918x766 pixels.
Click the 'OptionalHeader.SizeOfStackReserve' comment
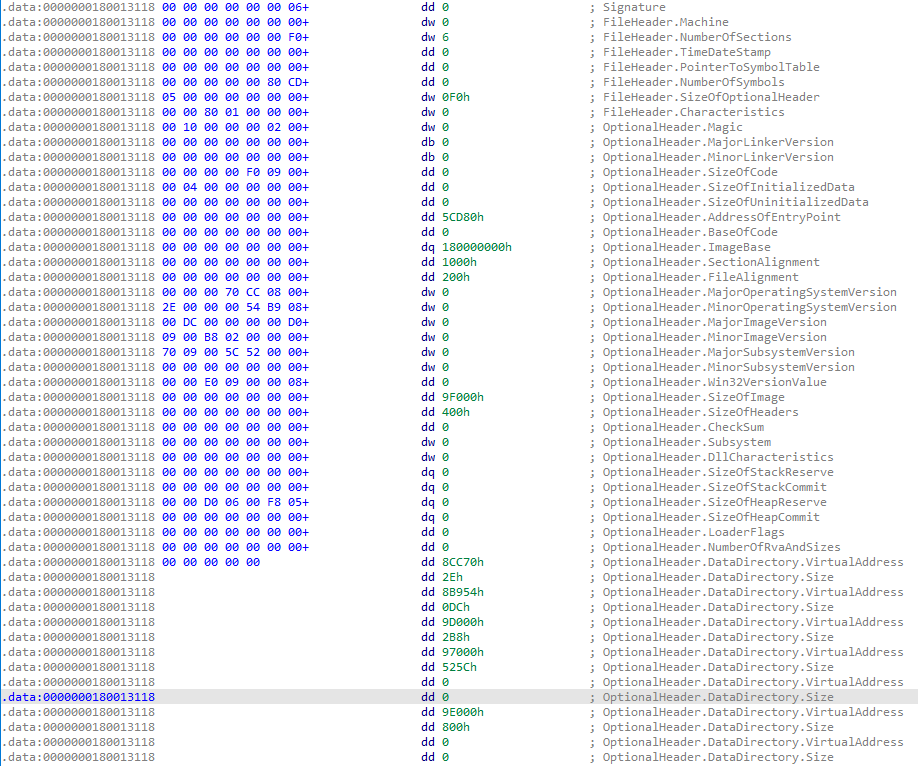tap(718, 472)
